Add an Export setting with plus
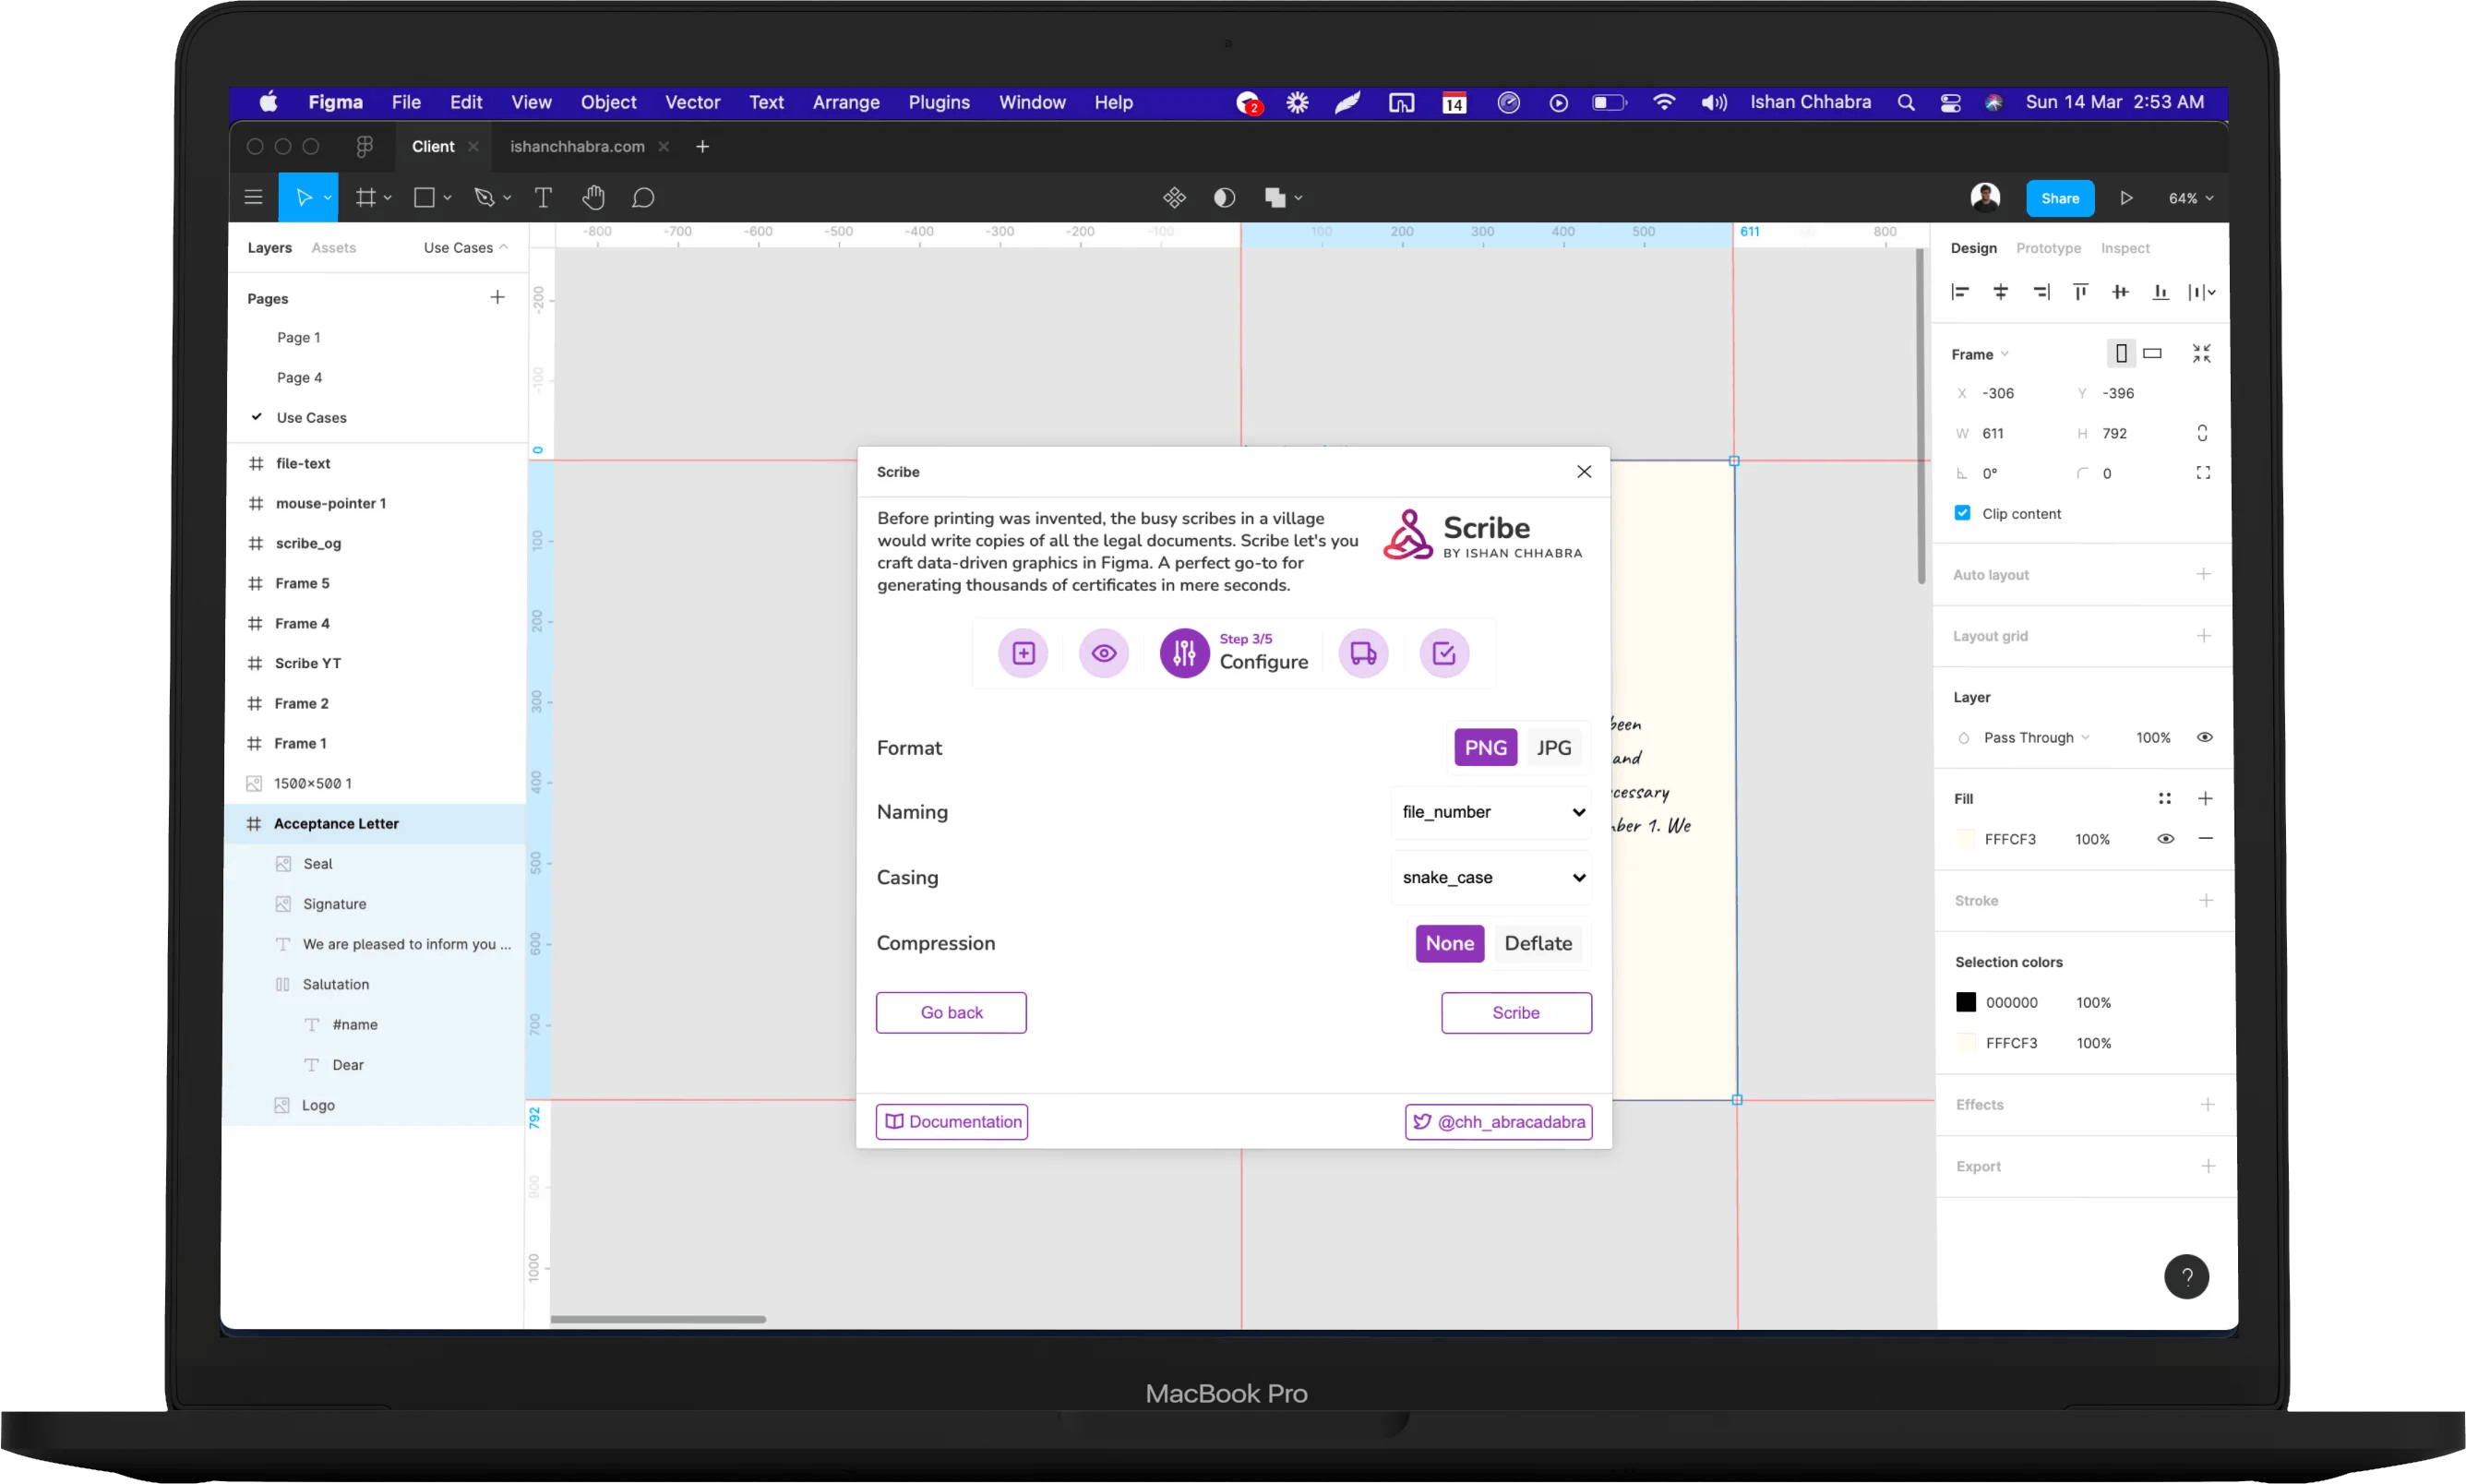 [2207, 1166]
